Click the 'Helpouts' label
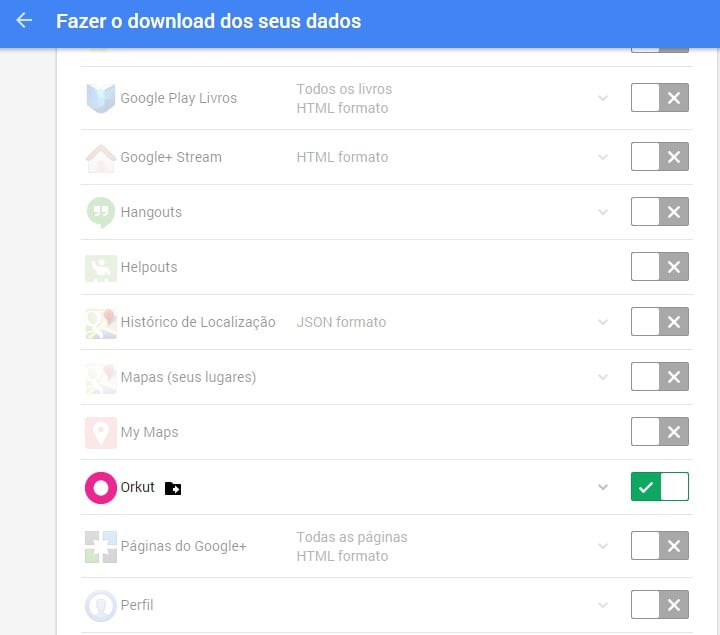 (149, 267)
